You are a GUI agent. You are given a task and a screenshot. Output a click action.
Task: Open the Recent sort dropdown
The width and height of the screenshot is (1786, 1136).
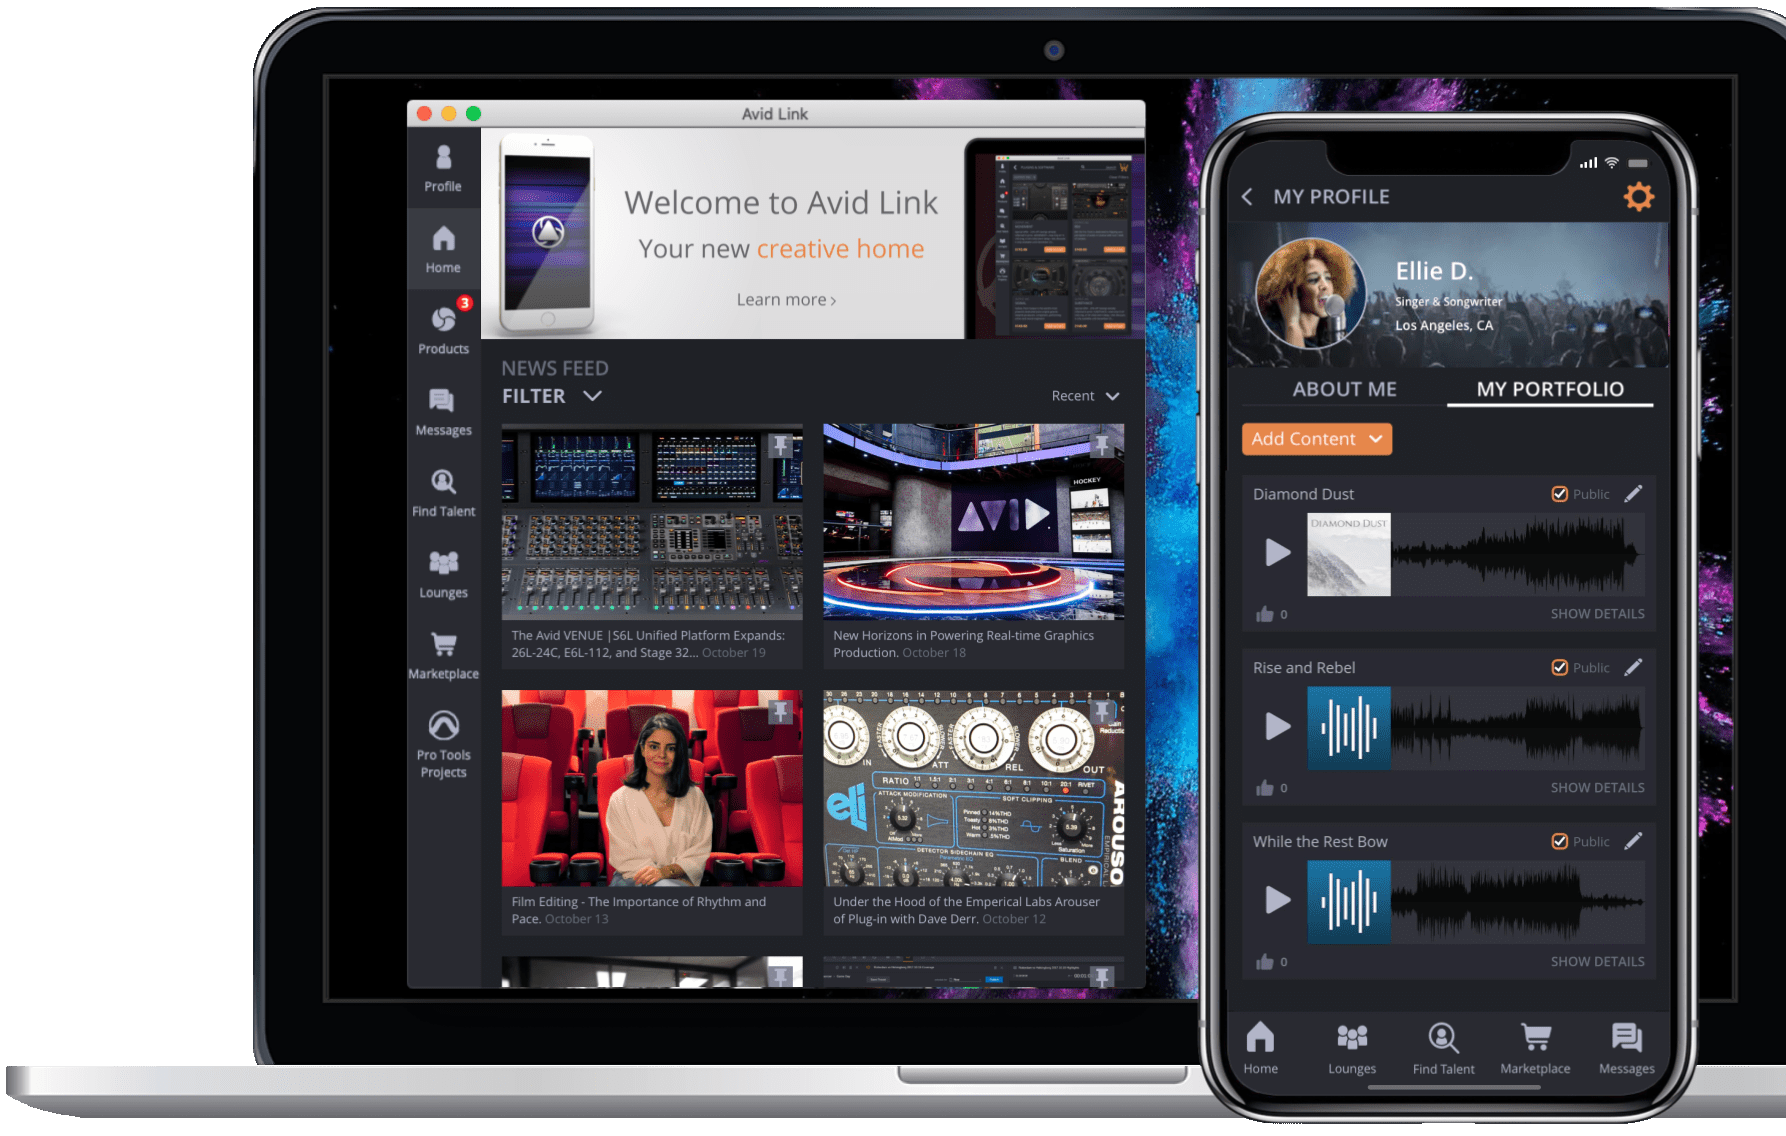[x=1085, y=396]
